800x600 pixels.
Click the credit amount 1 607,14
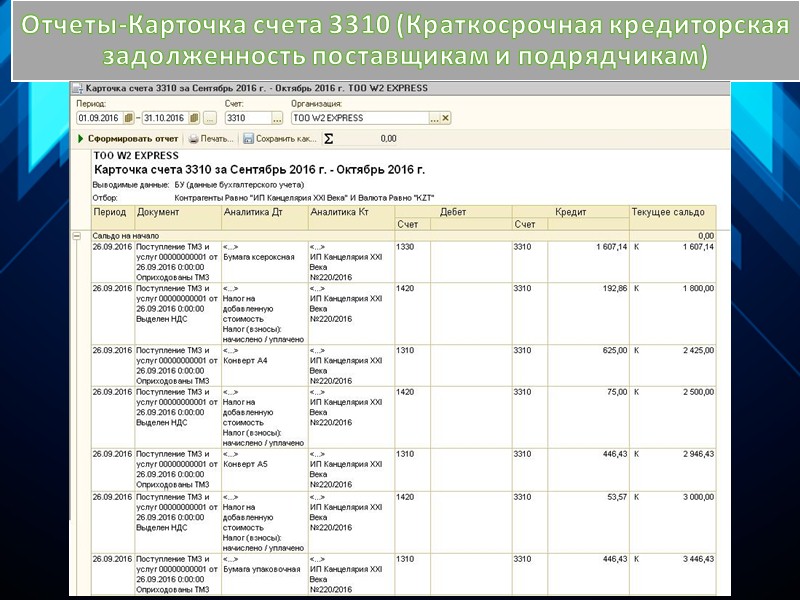(611, 247)
